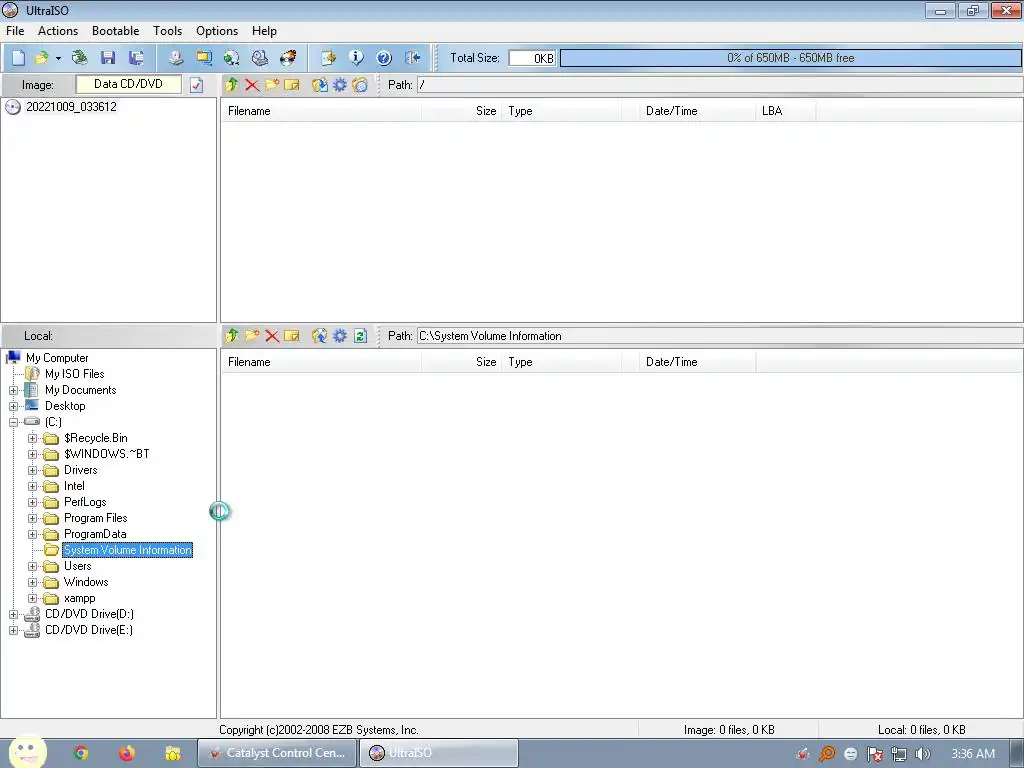The image size is (1024, 768).
Task: Click the Data CD/DVD image type button
Action: (x=129, y=84)
